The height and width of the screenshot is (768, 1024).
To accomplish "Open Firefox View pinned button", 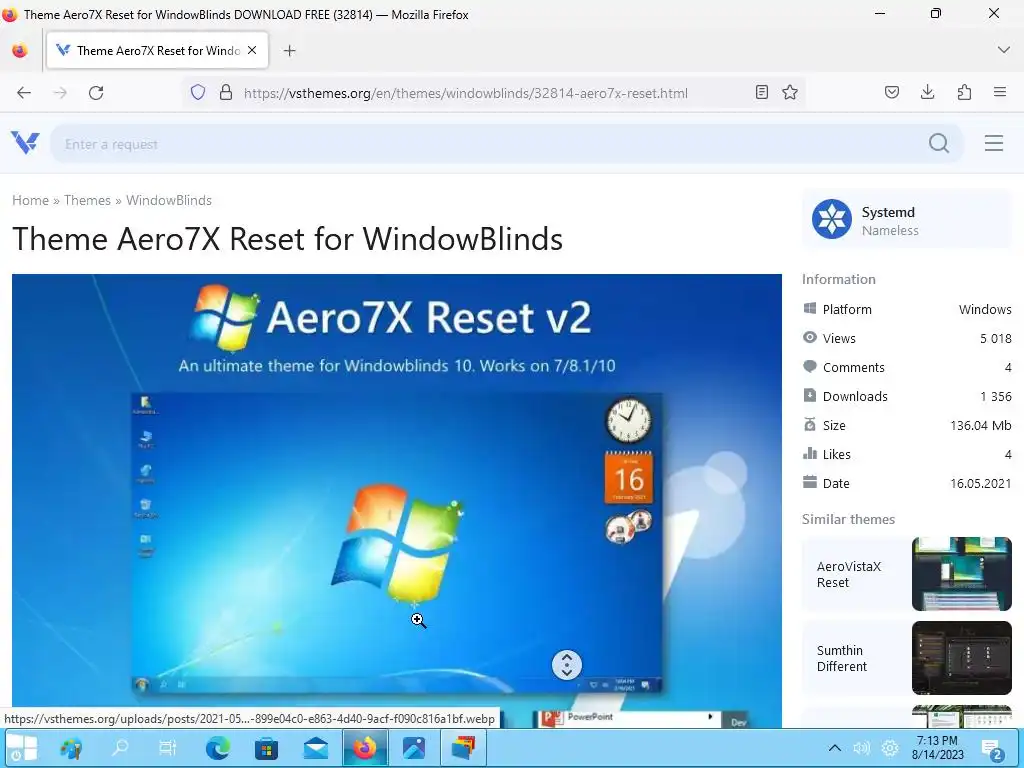I will coord(20,50).
